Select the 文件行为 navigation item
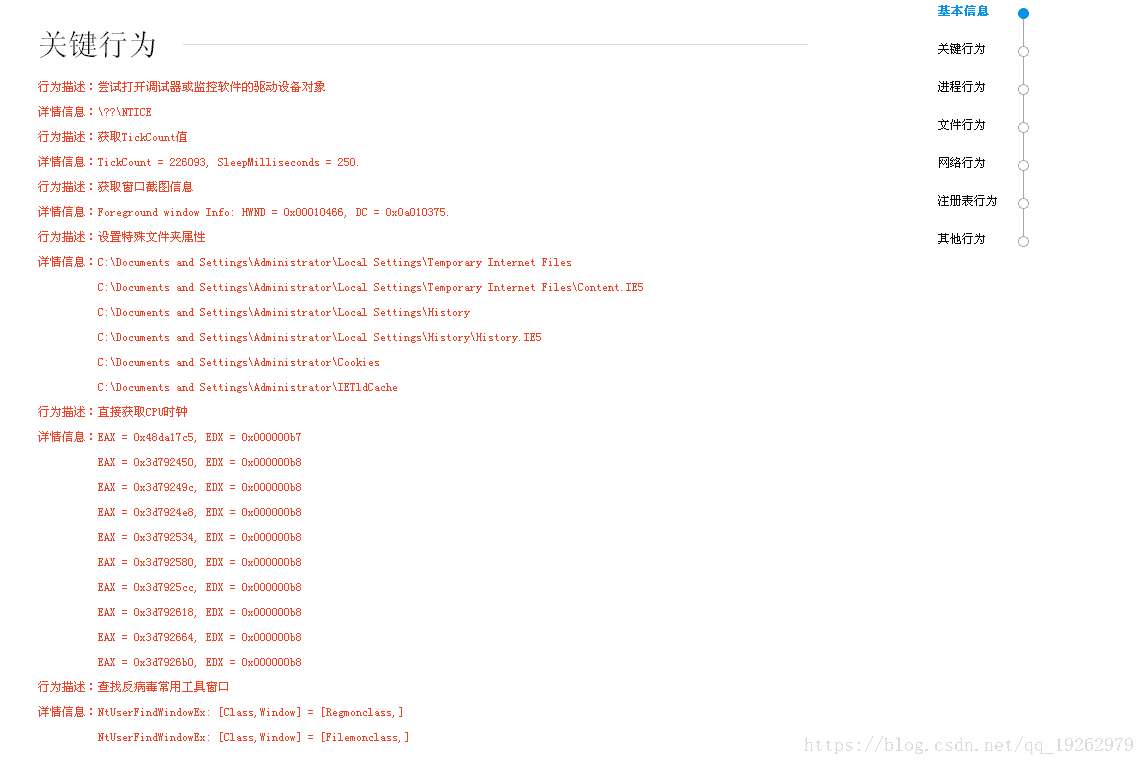This screenshot has height=765, width=1145. click(961, 125)
